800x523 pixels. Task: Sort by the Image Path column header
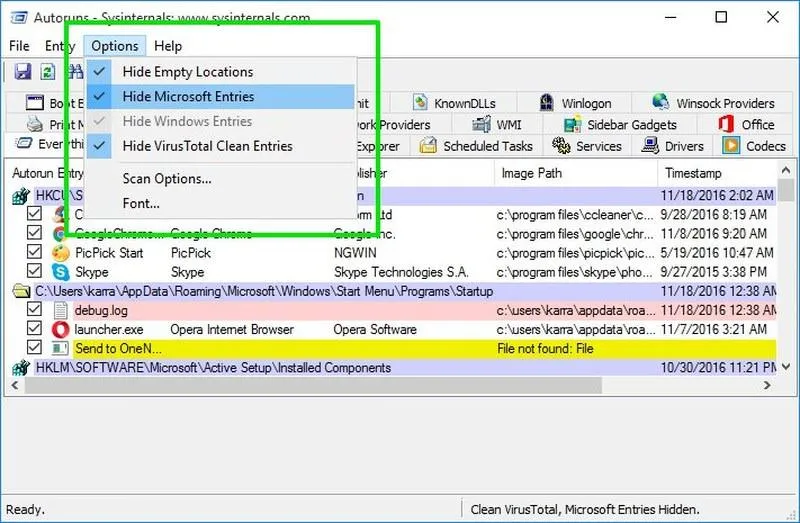tap(576, 173)
